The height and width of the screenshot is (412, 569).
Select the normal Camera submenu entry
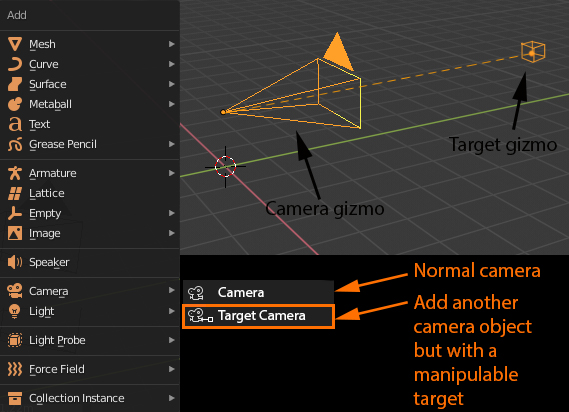coord(258,293)
